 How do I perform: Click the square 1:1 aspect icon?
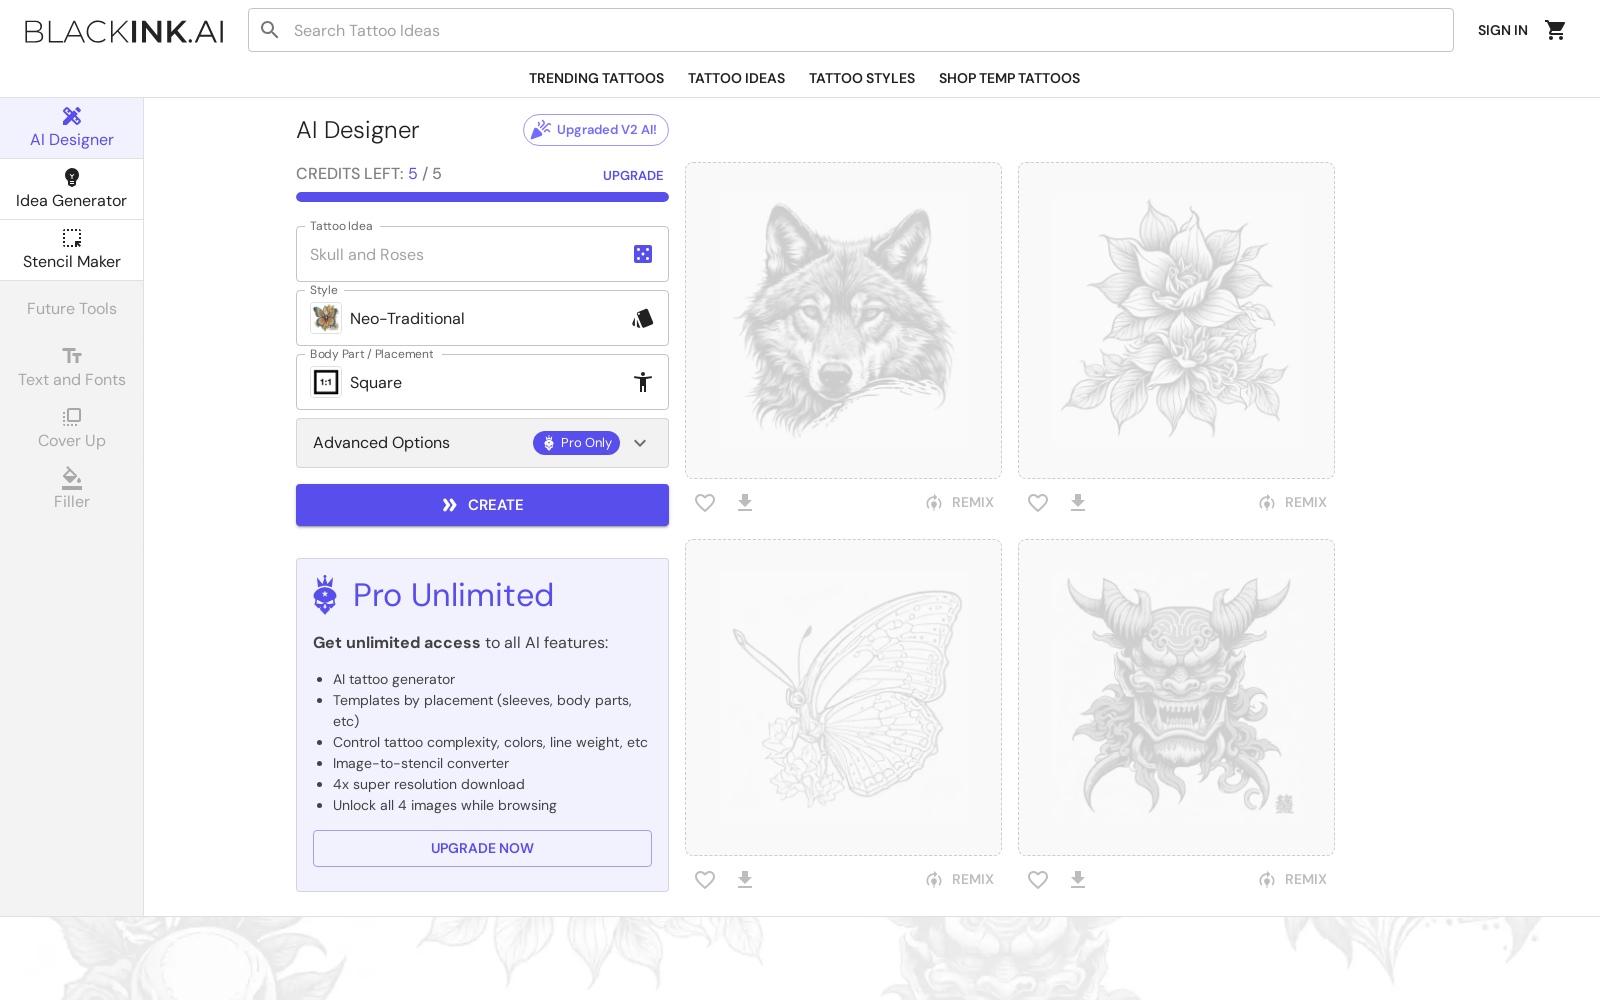[x=326, y=382]
